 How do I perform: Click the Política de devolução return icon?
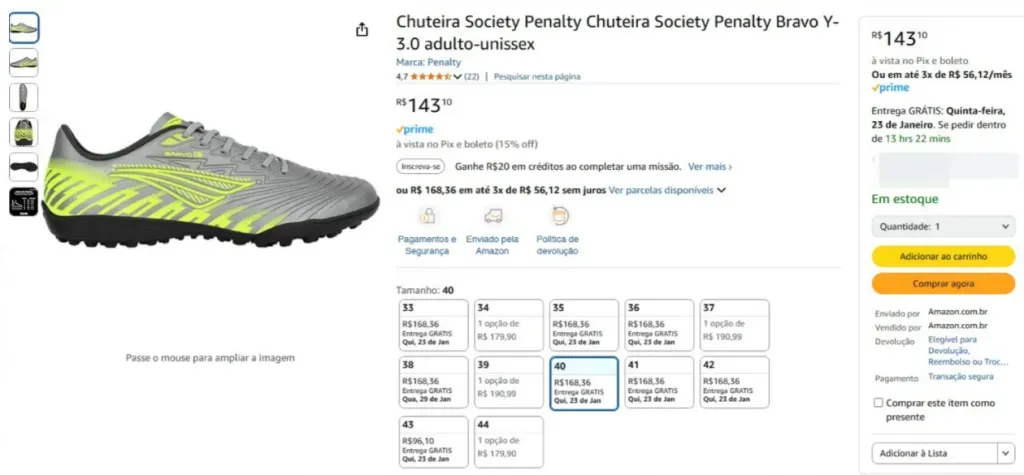pyautogui.click(x=558, y=216)
